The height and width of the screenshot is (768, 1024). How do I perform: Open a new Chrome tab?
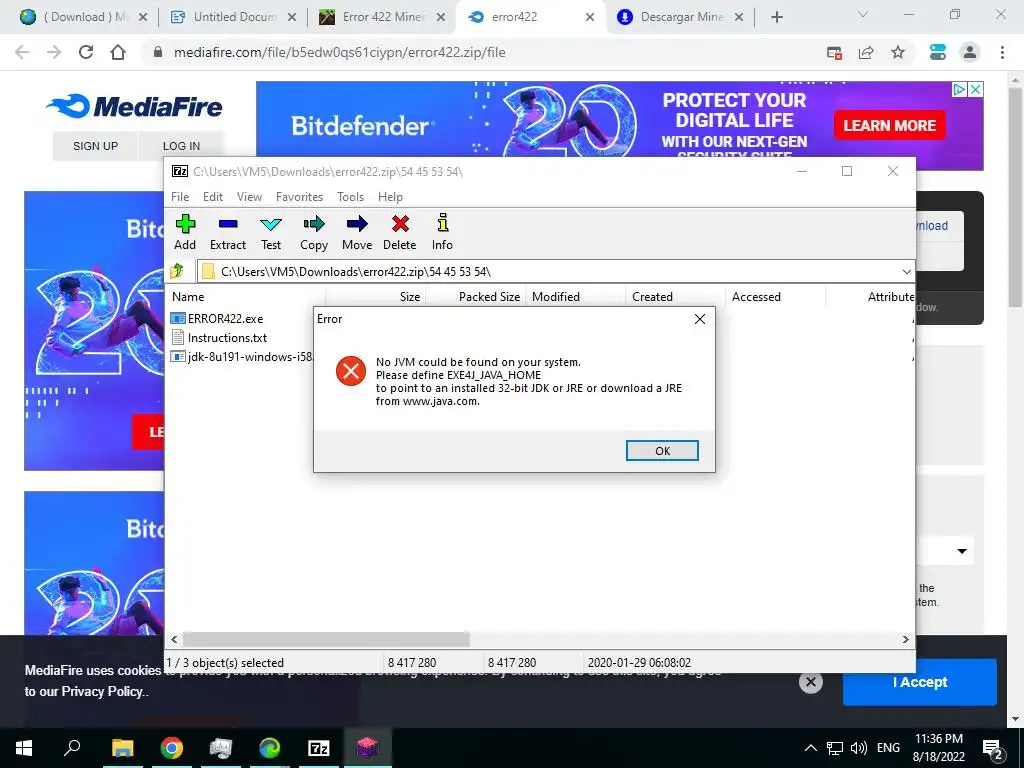coord(776,17)
